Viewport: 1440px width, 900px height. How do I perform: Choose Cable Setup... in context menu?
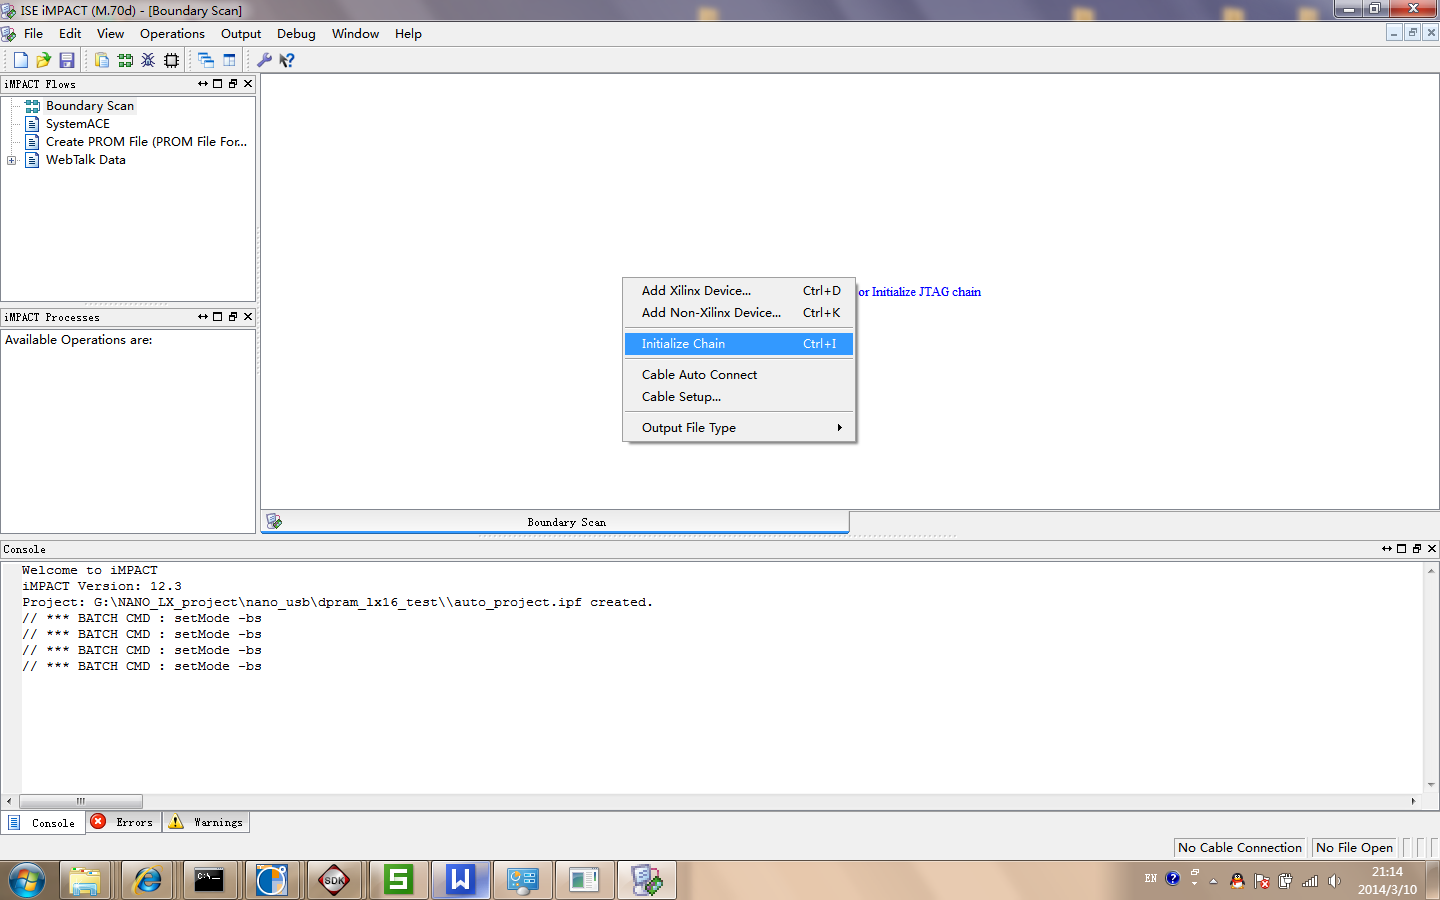click(681, 397)
